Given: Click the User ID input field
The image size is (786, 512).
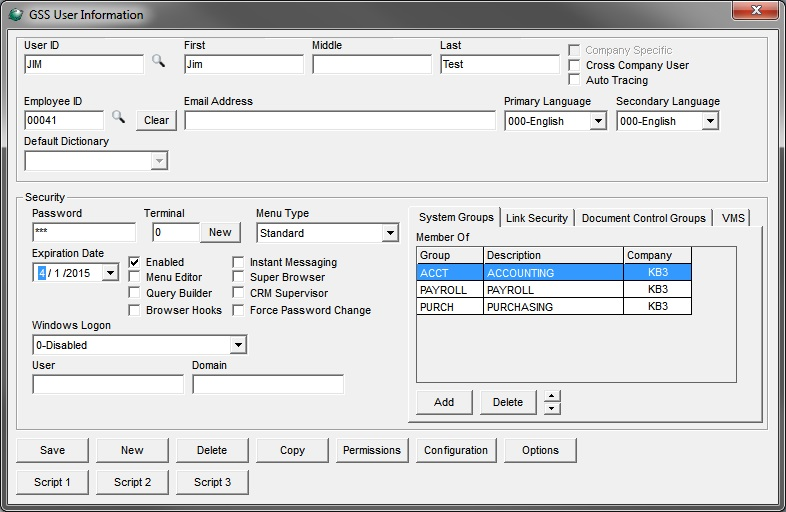Looking at the screenshot, I should pyautogui.click(x=84, y=64).
